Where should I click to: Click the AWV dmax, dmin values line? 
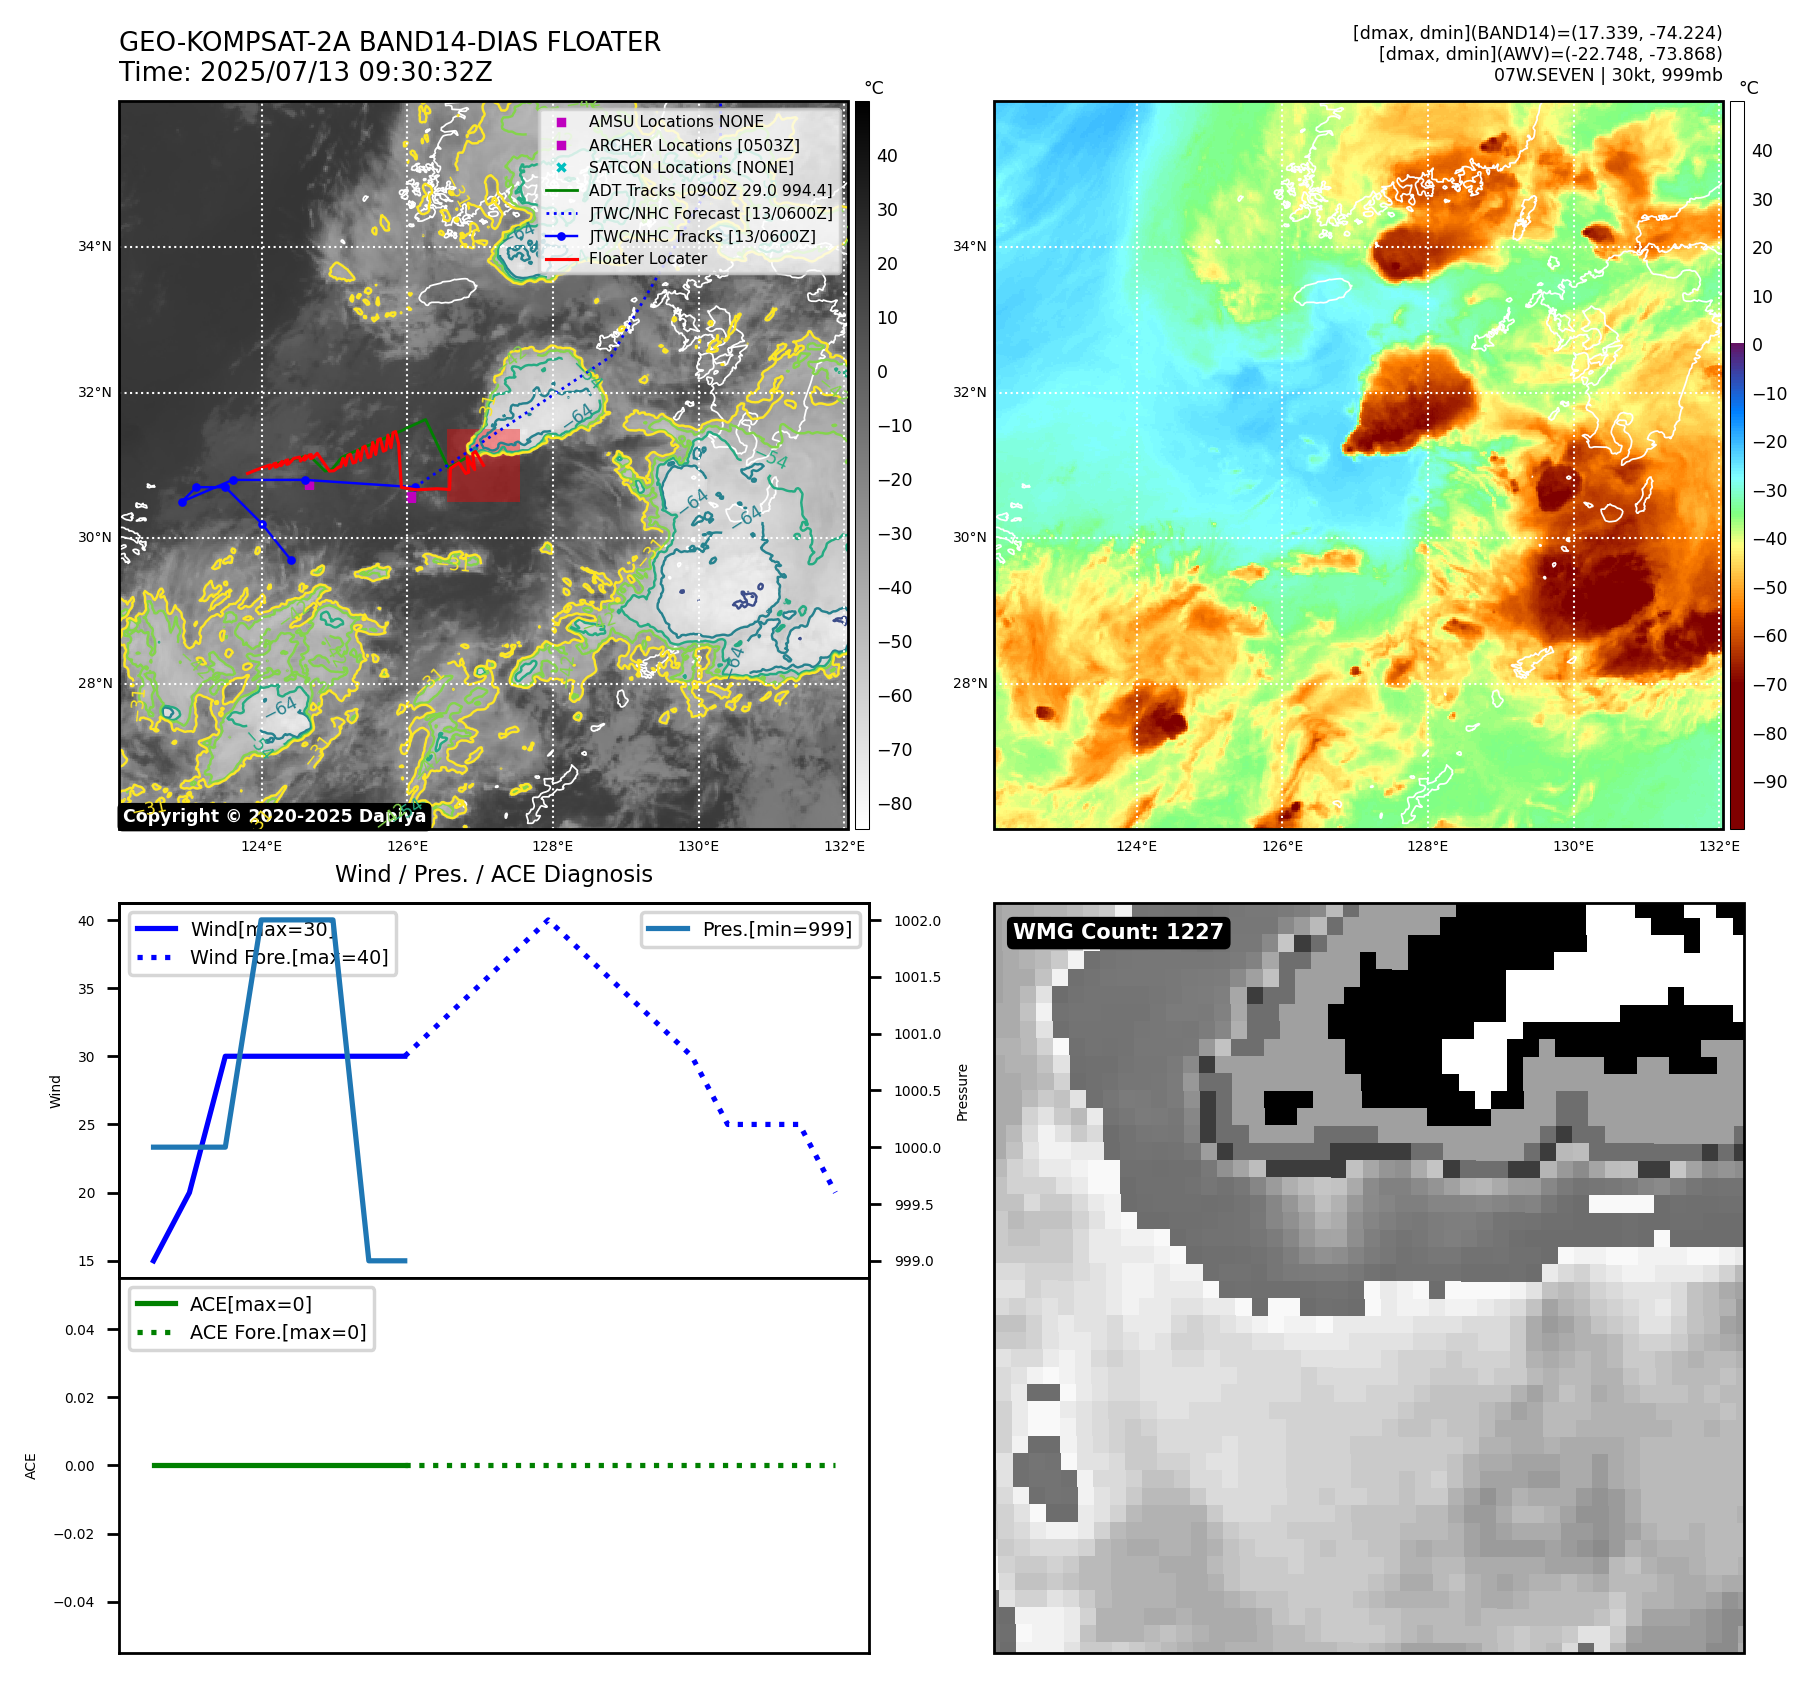click(1550, 54)
